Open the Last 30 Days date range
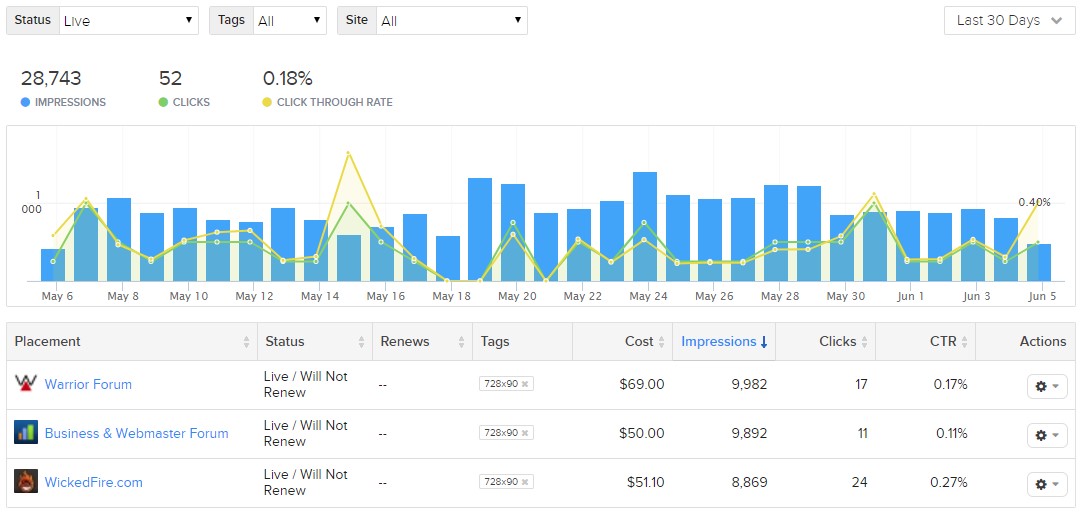Viewport: 1083px width, 514px height. pyautogui.click(x=1009, y=21)
